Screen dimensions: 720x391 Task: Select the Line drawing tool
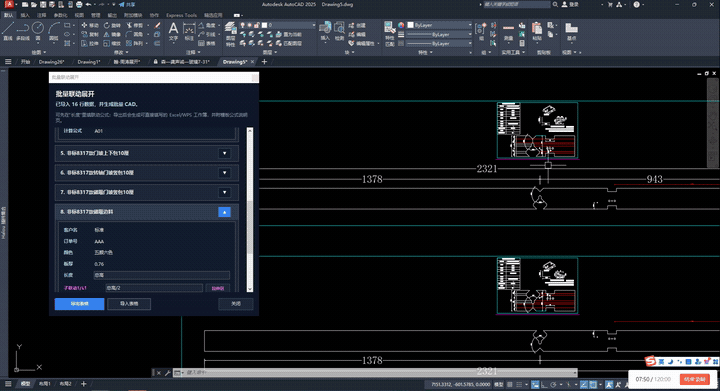pos(7,31)
